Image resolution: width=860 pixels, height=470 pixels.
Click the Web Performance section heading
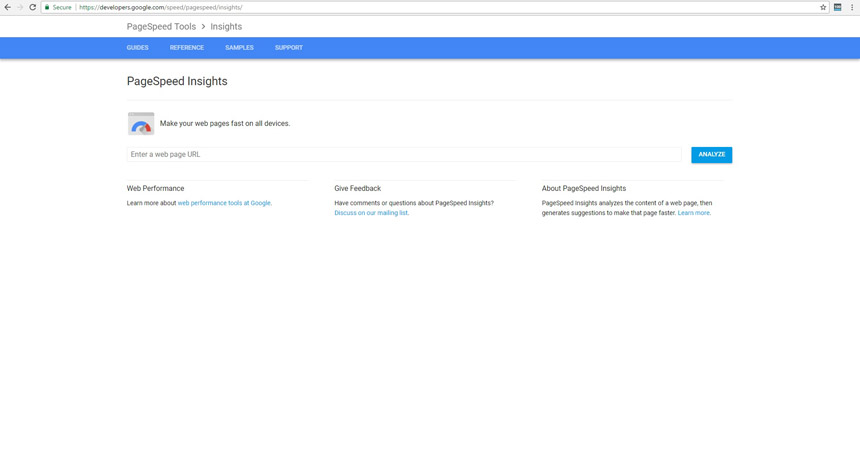coord(155,188)
